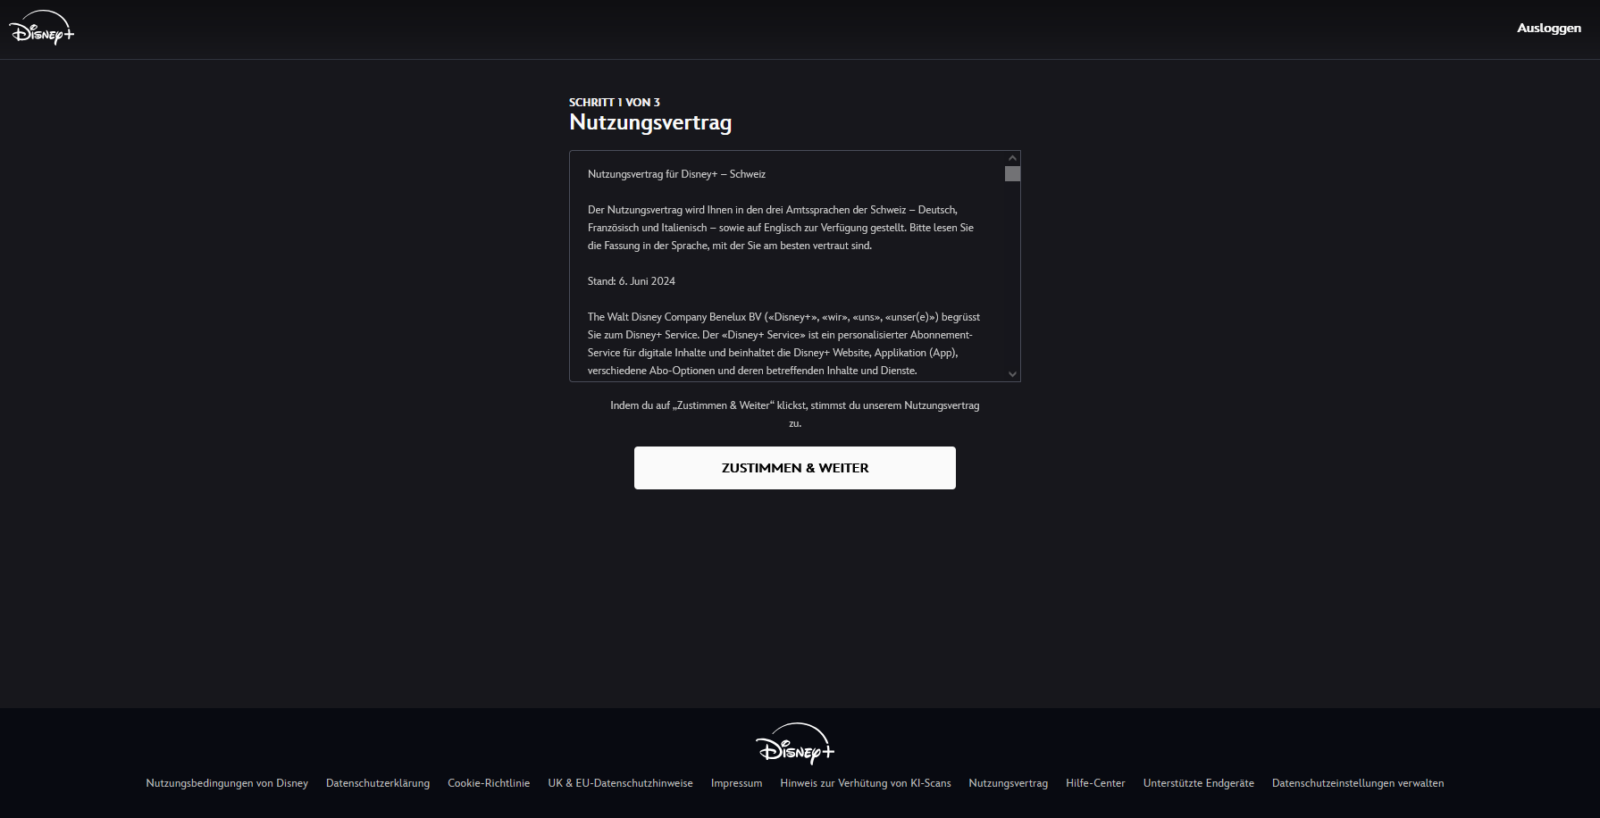Screen dimensions: 1600x818
Task: Click the scroll up arrow in agreement box
Action: pyautogui.click(x=1012, y=158)
